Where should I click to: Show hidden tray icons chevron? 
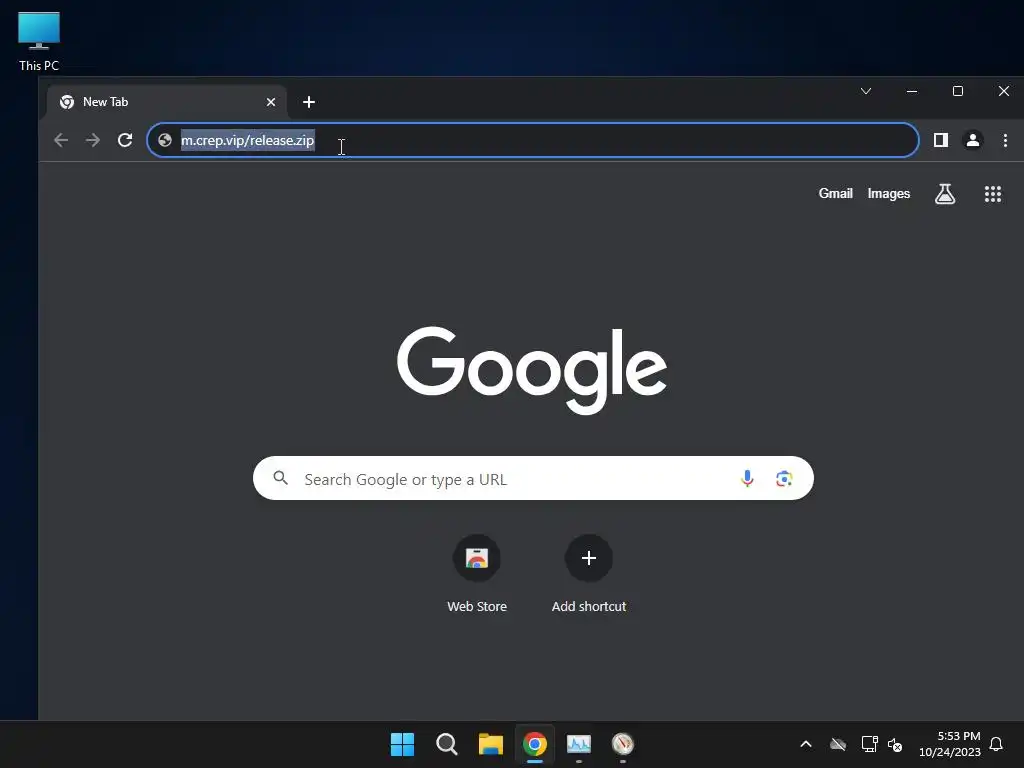(x=806, y=744)
